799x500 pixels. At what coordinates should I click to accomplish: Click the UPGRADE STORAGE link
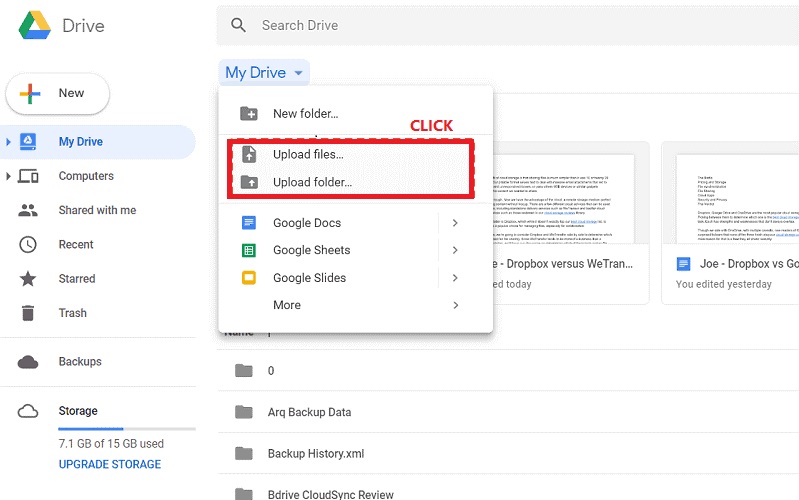tap(110, 464)
